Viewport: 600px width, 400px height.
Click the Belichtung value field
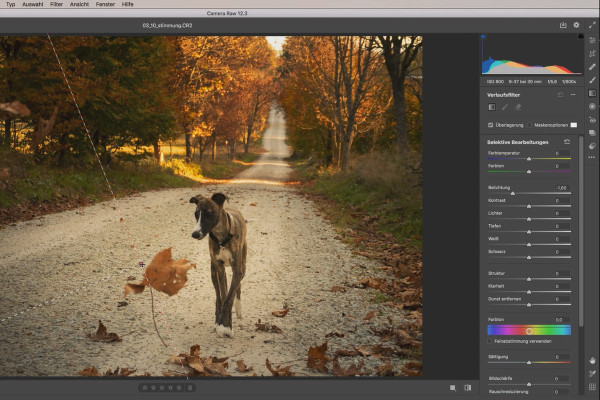click(560, 188)
